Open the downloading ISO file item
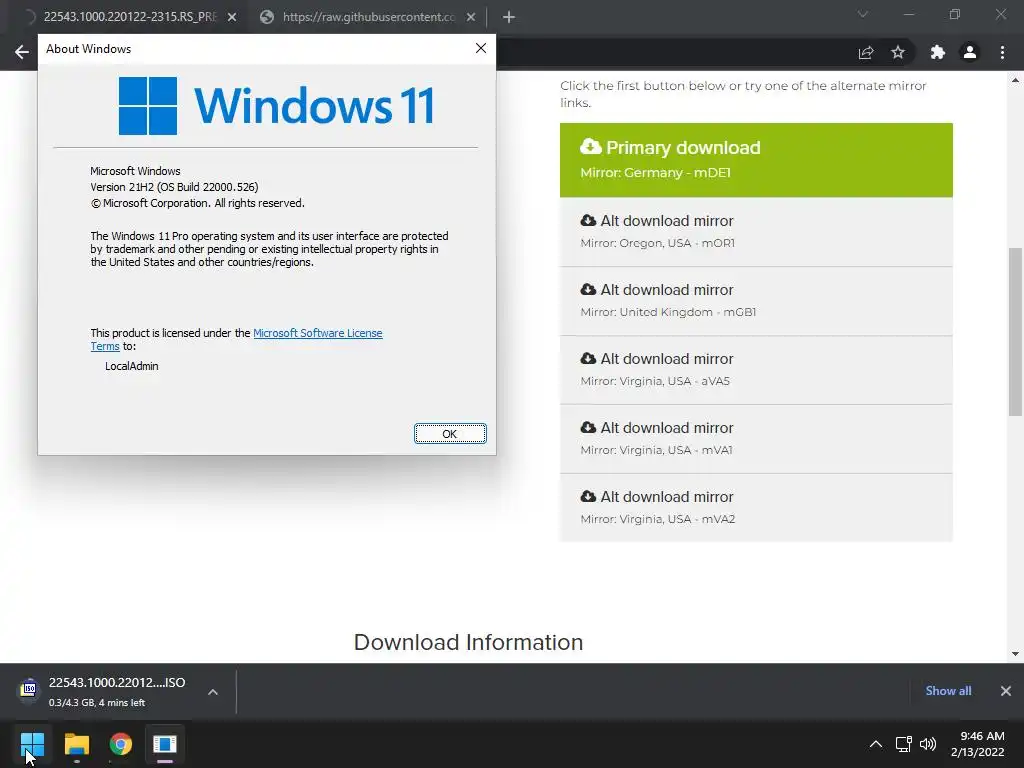Screen dimensions: 1024x768 (x=104, y=691)
